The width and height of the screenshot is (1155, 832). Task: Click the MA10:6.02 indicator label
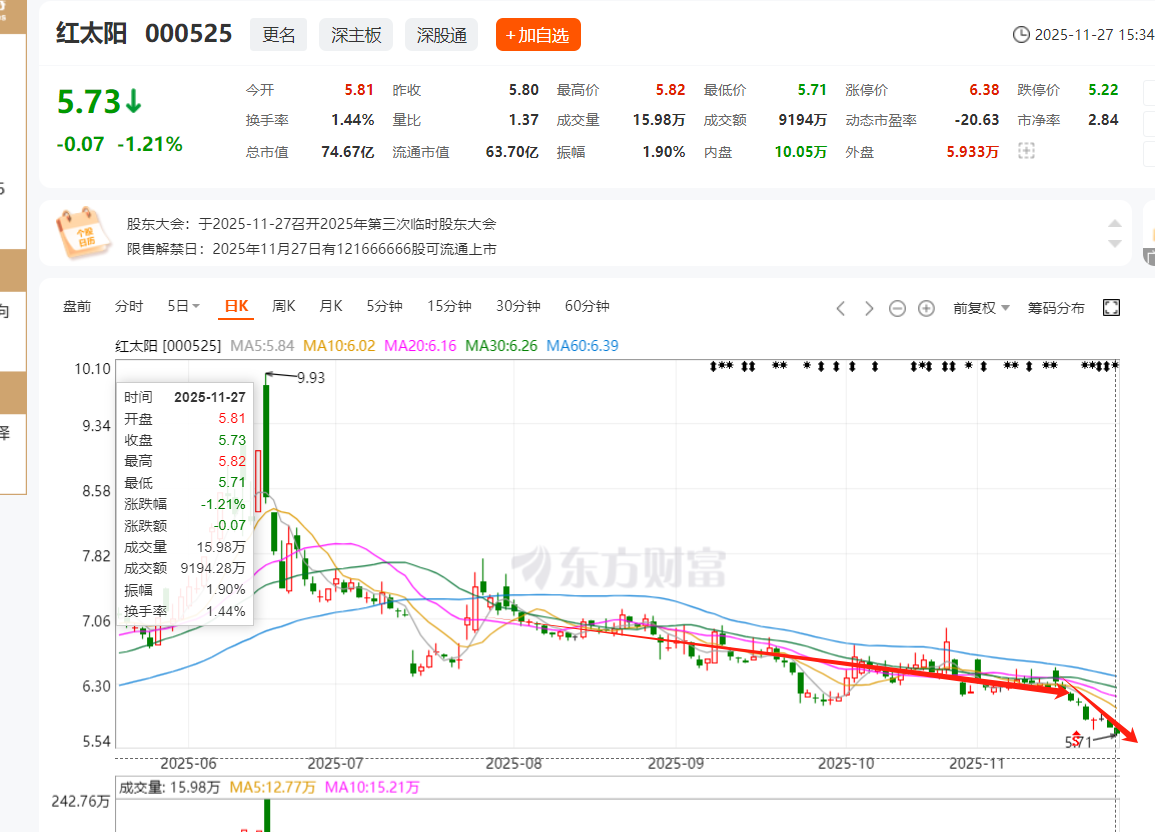[340, 345]
